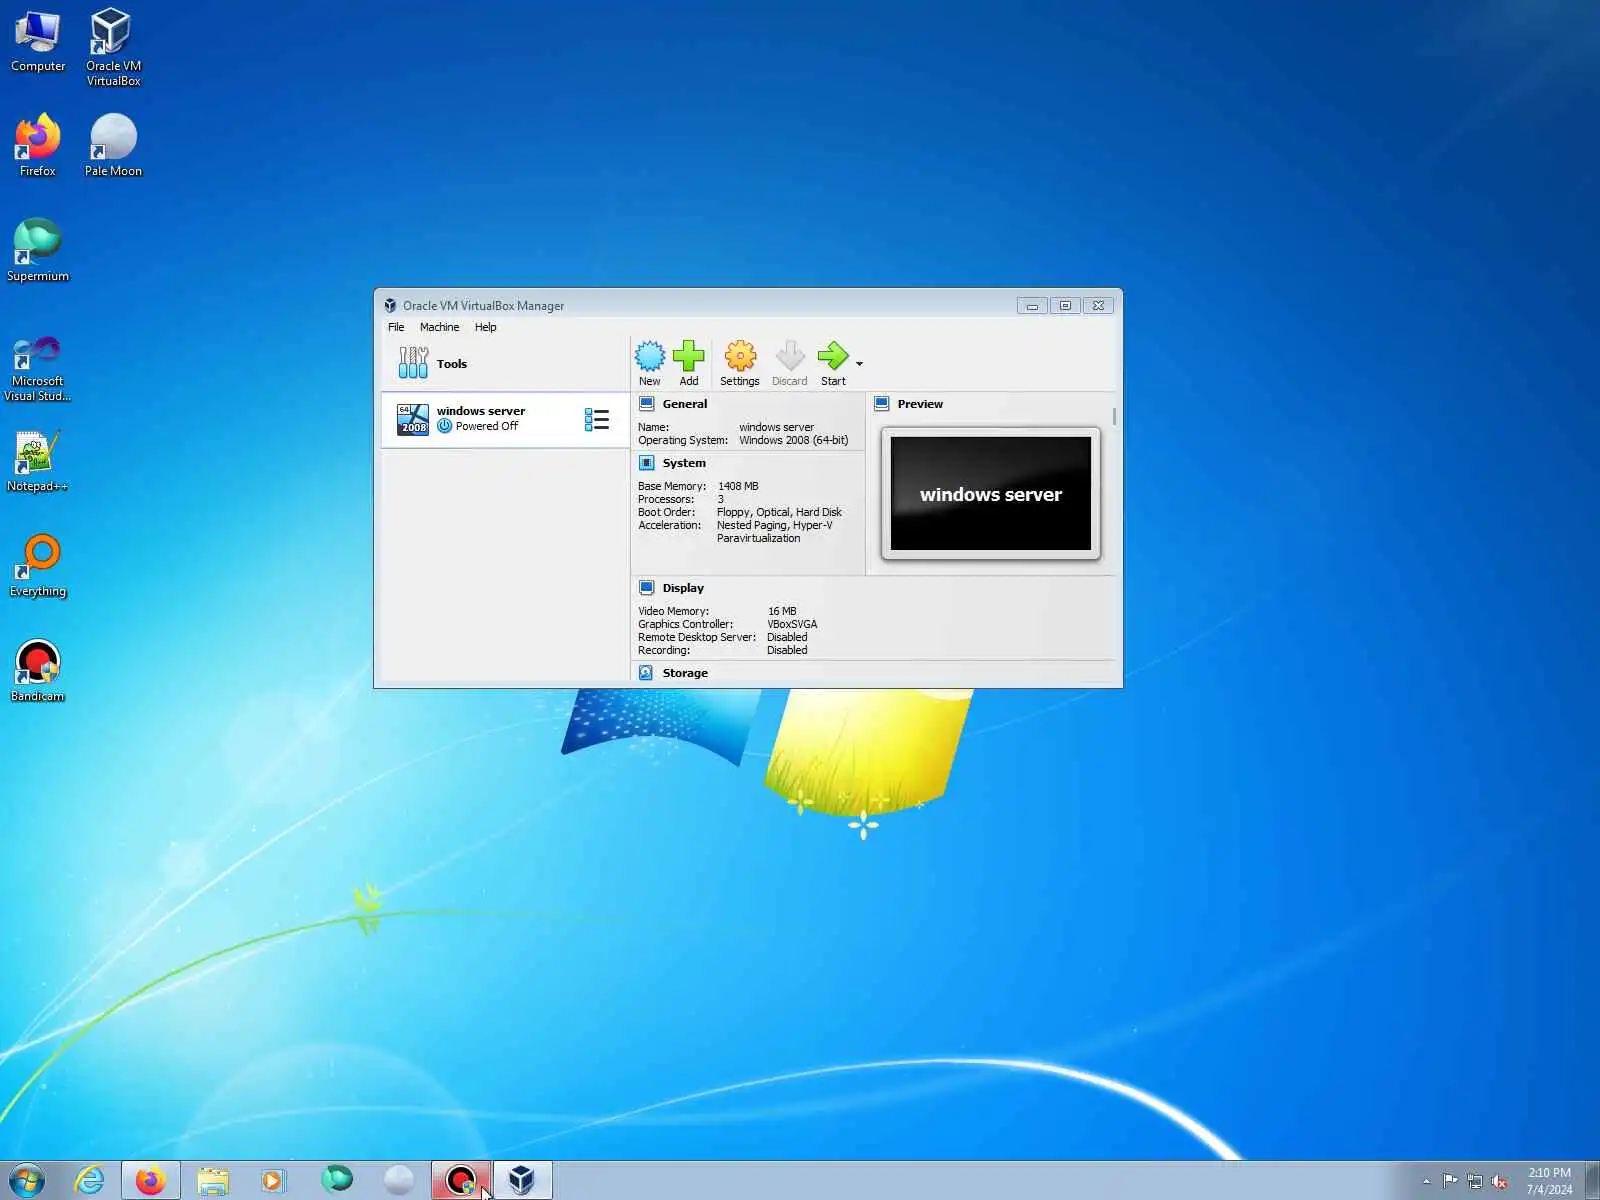Screen dimensions: 1600x1200
Task: Click the General section icon
Action: (646, 404)
